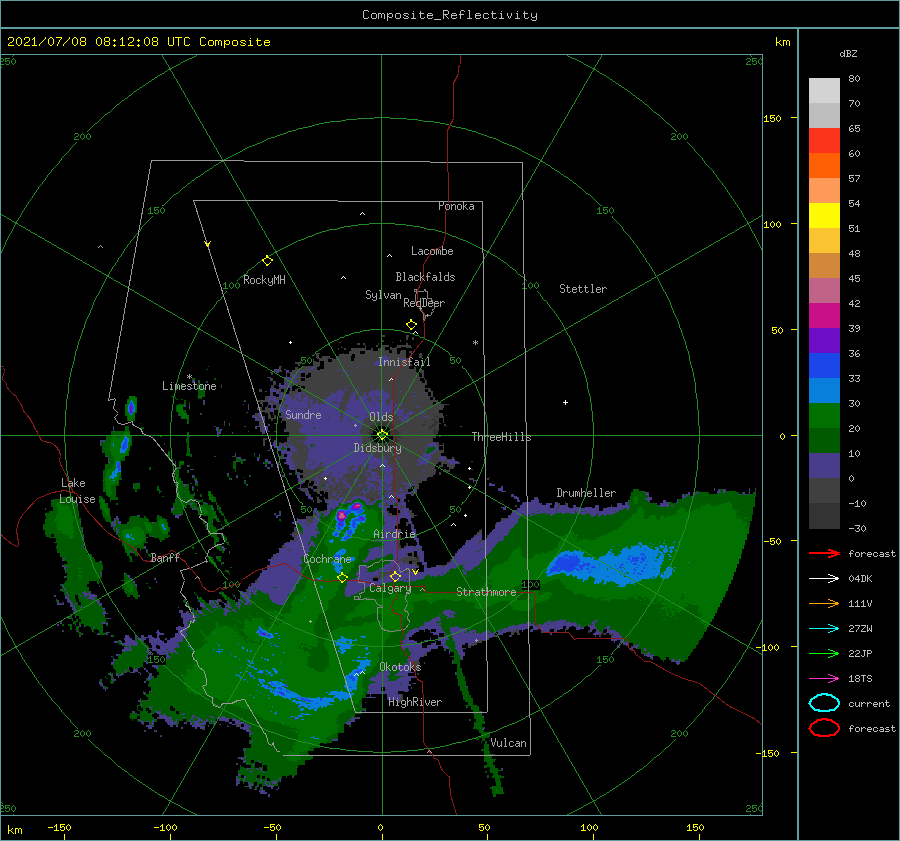
Task: Click the Vulcan label
Action: point(508,743)
